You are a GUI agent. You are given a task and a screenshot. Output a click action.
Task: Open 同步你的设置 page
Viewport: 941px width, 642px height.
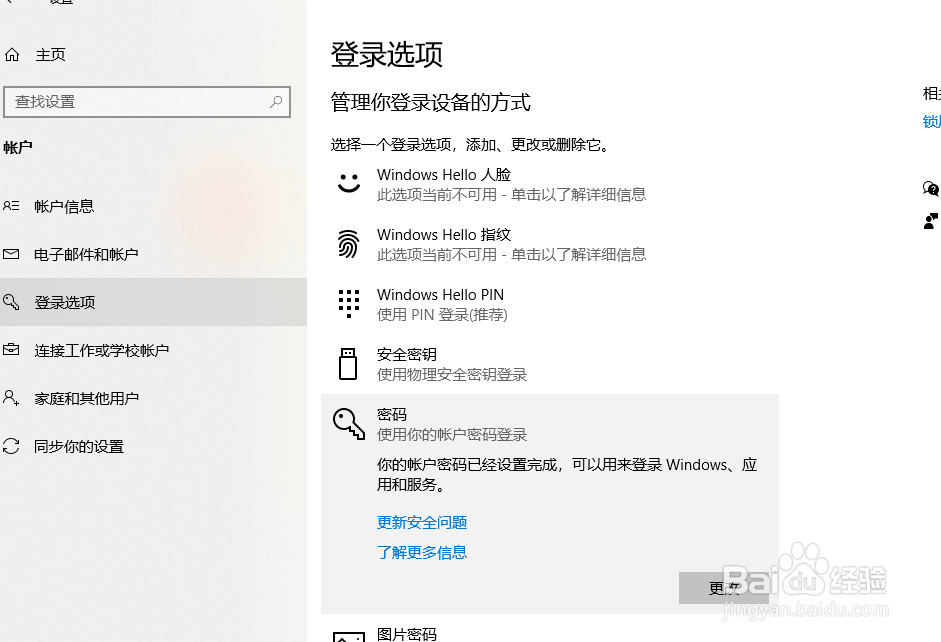click(x=79, y=446)
